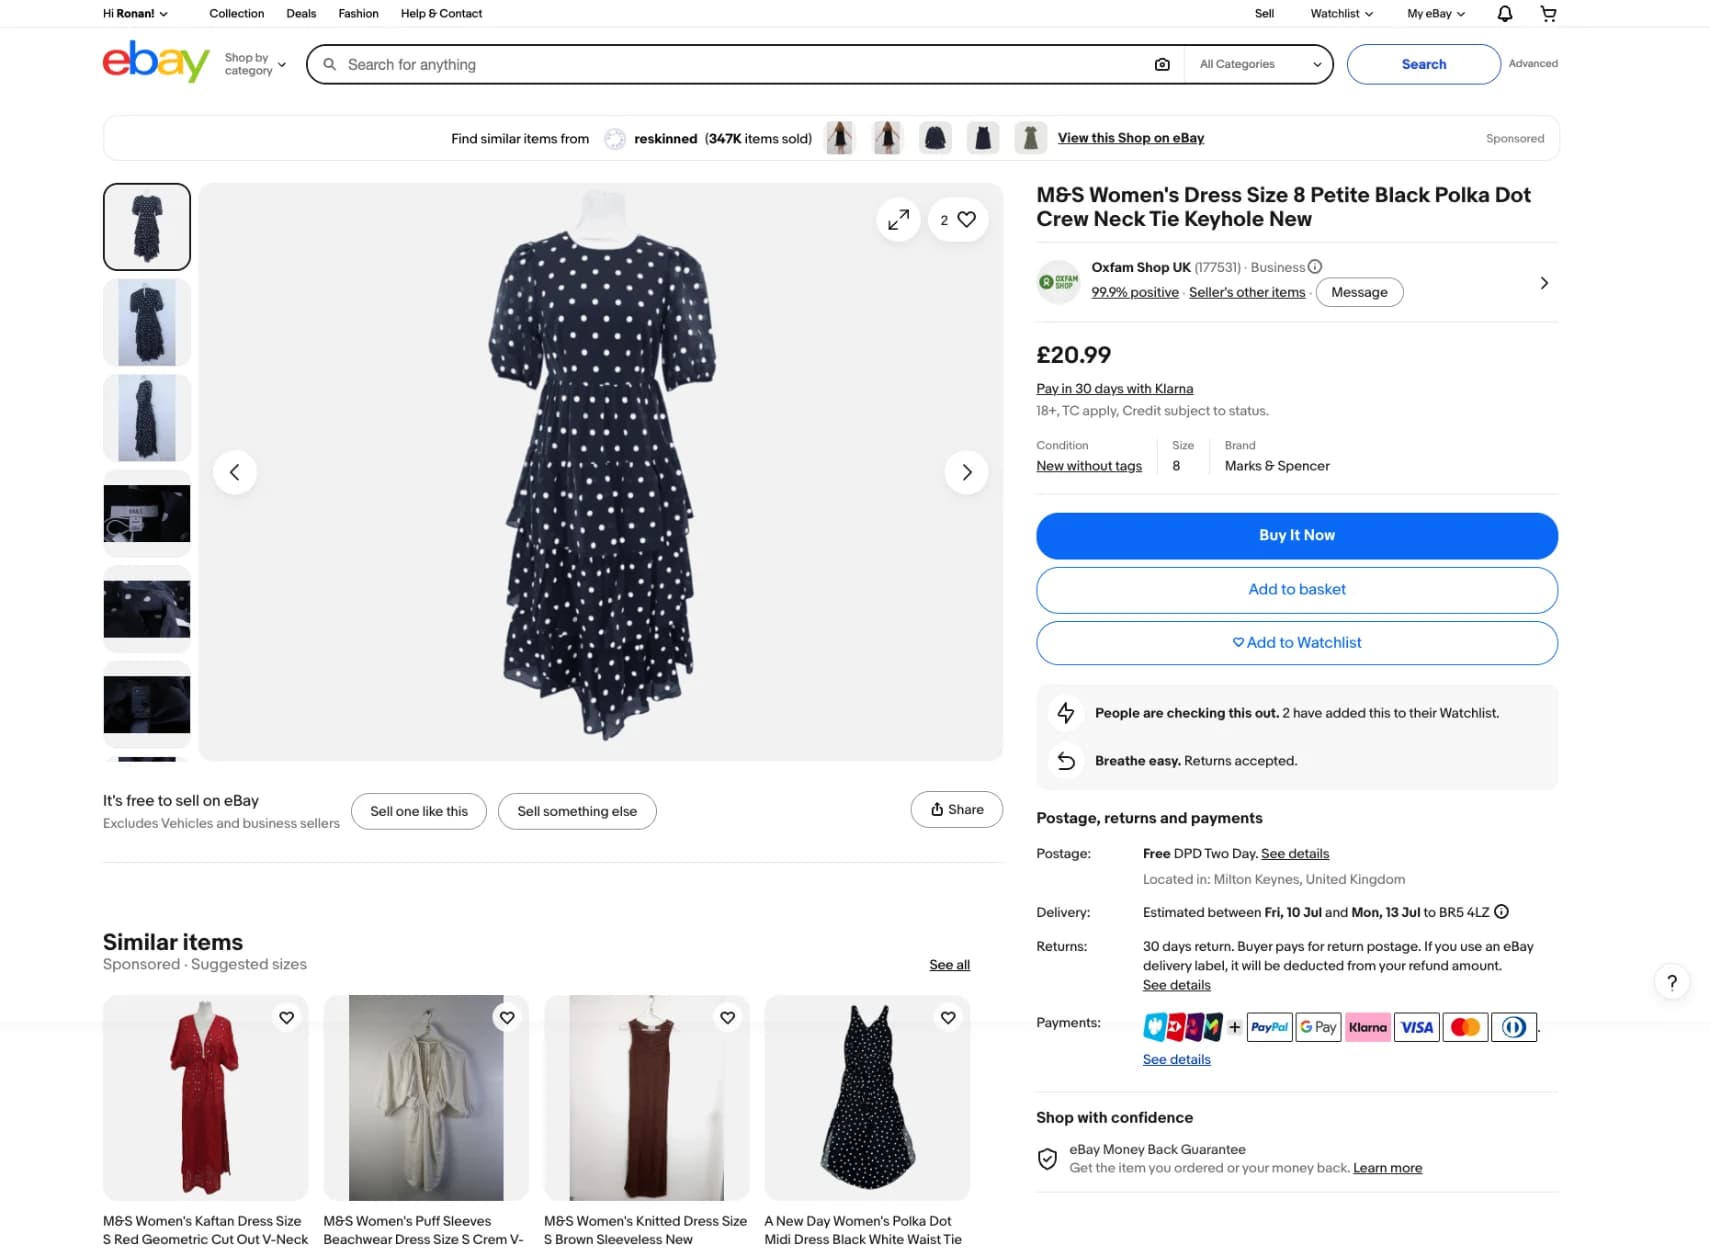This screenshot has height=1249, width=1710.
Task: Click the Oxfam Shop seller logo
Action: [x=1058, y=282]
